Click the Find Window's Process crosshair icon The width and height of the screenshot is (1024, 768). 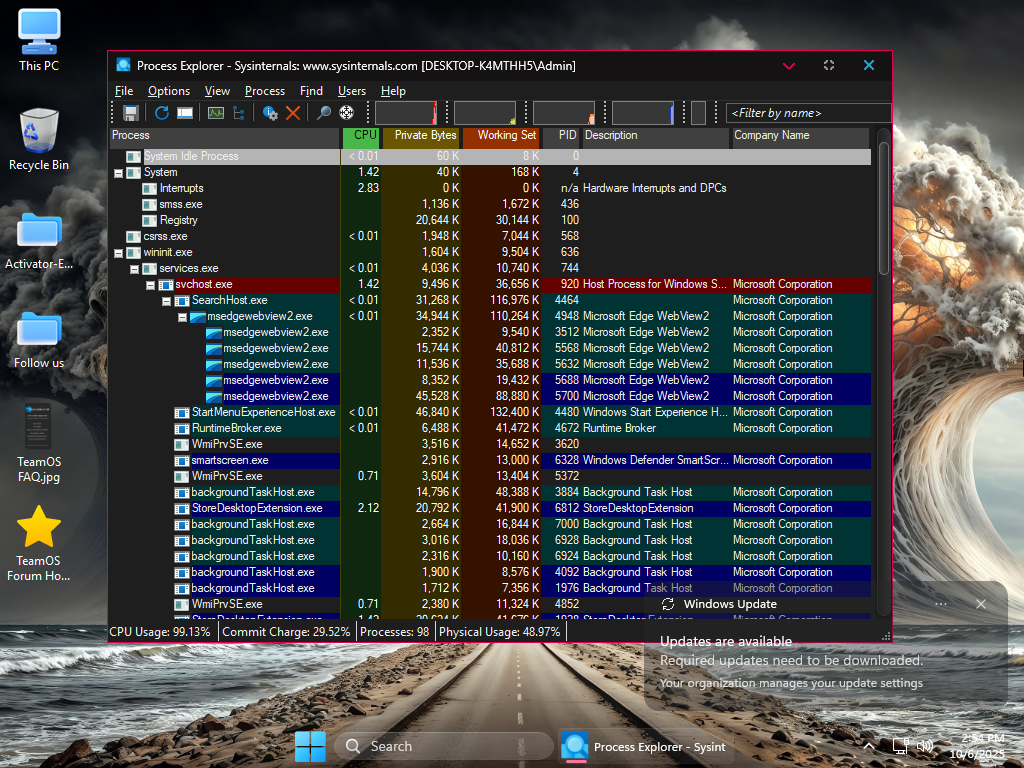click(347, 113)
